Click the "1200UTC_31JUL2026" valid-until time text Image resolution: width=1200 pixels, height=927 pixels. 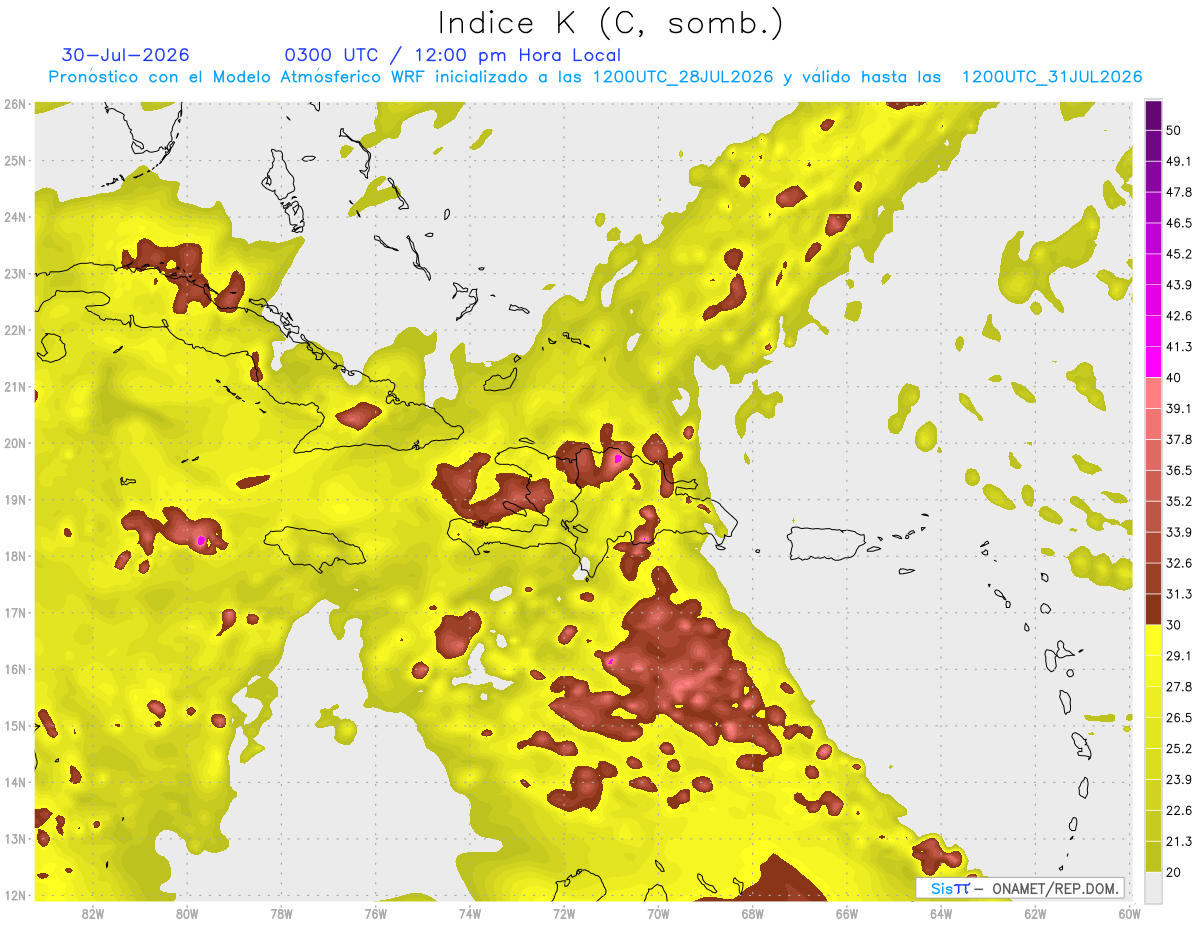pos(1052,77)
